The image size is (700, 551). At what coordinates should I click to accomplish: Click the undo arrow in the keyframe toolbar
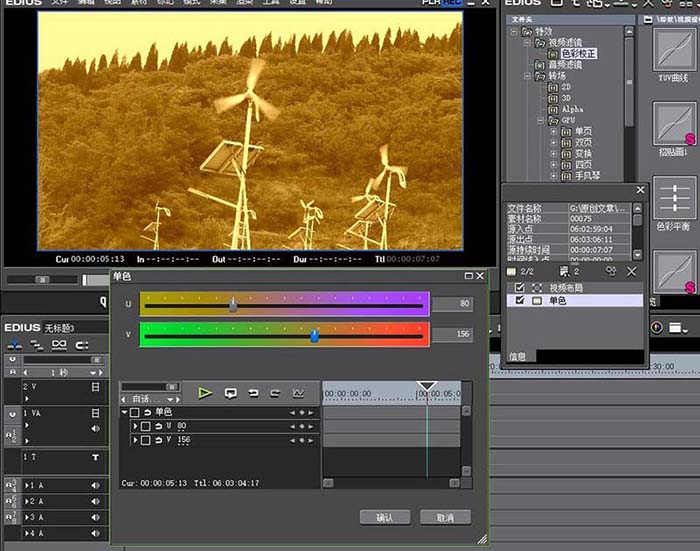[x=253, y=393]
